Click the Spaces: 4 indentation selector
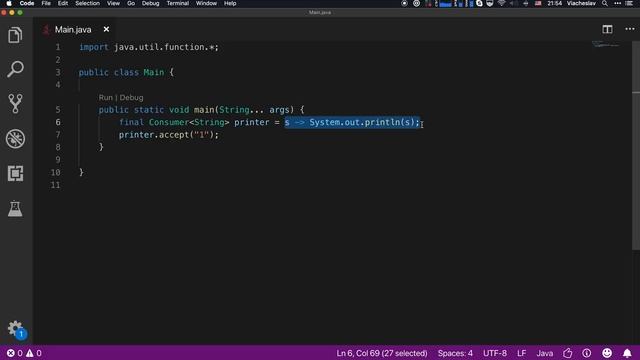The image size is (640, 360). click(x=455, y=353)
